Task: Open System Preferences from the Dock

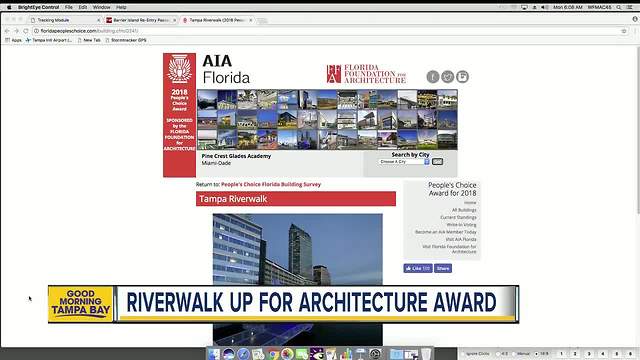Action: [x=376, y=354]
